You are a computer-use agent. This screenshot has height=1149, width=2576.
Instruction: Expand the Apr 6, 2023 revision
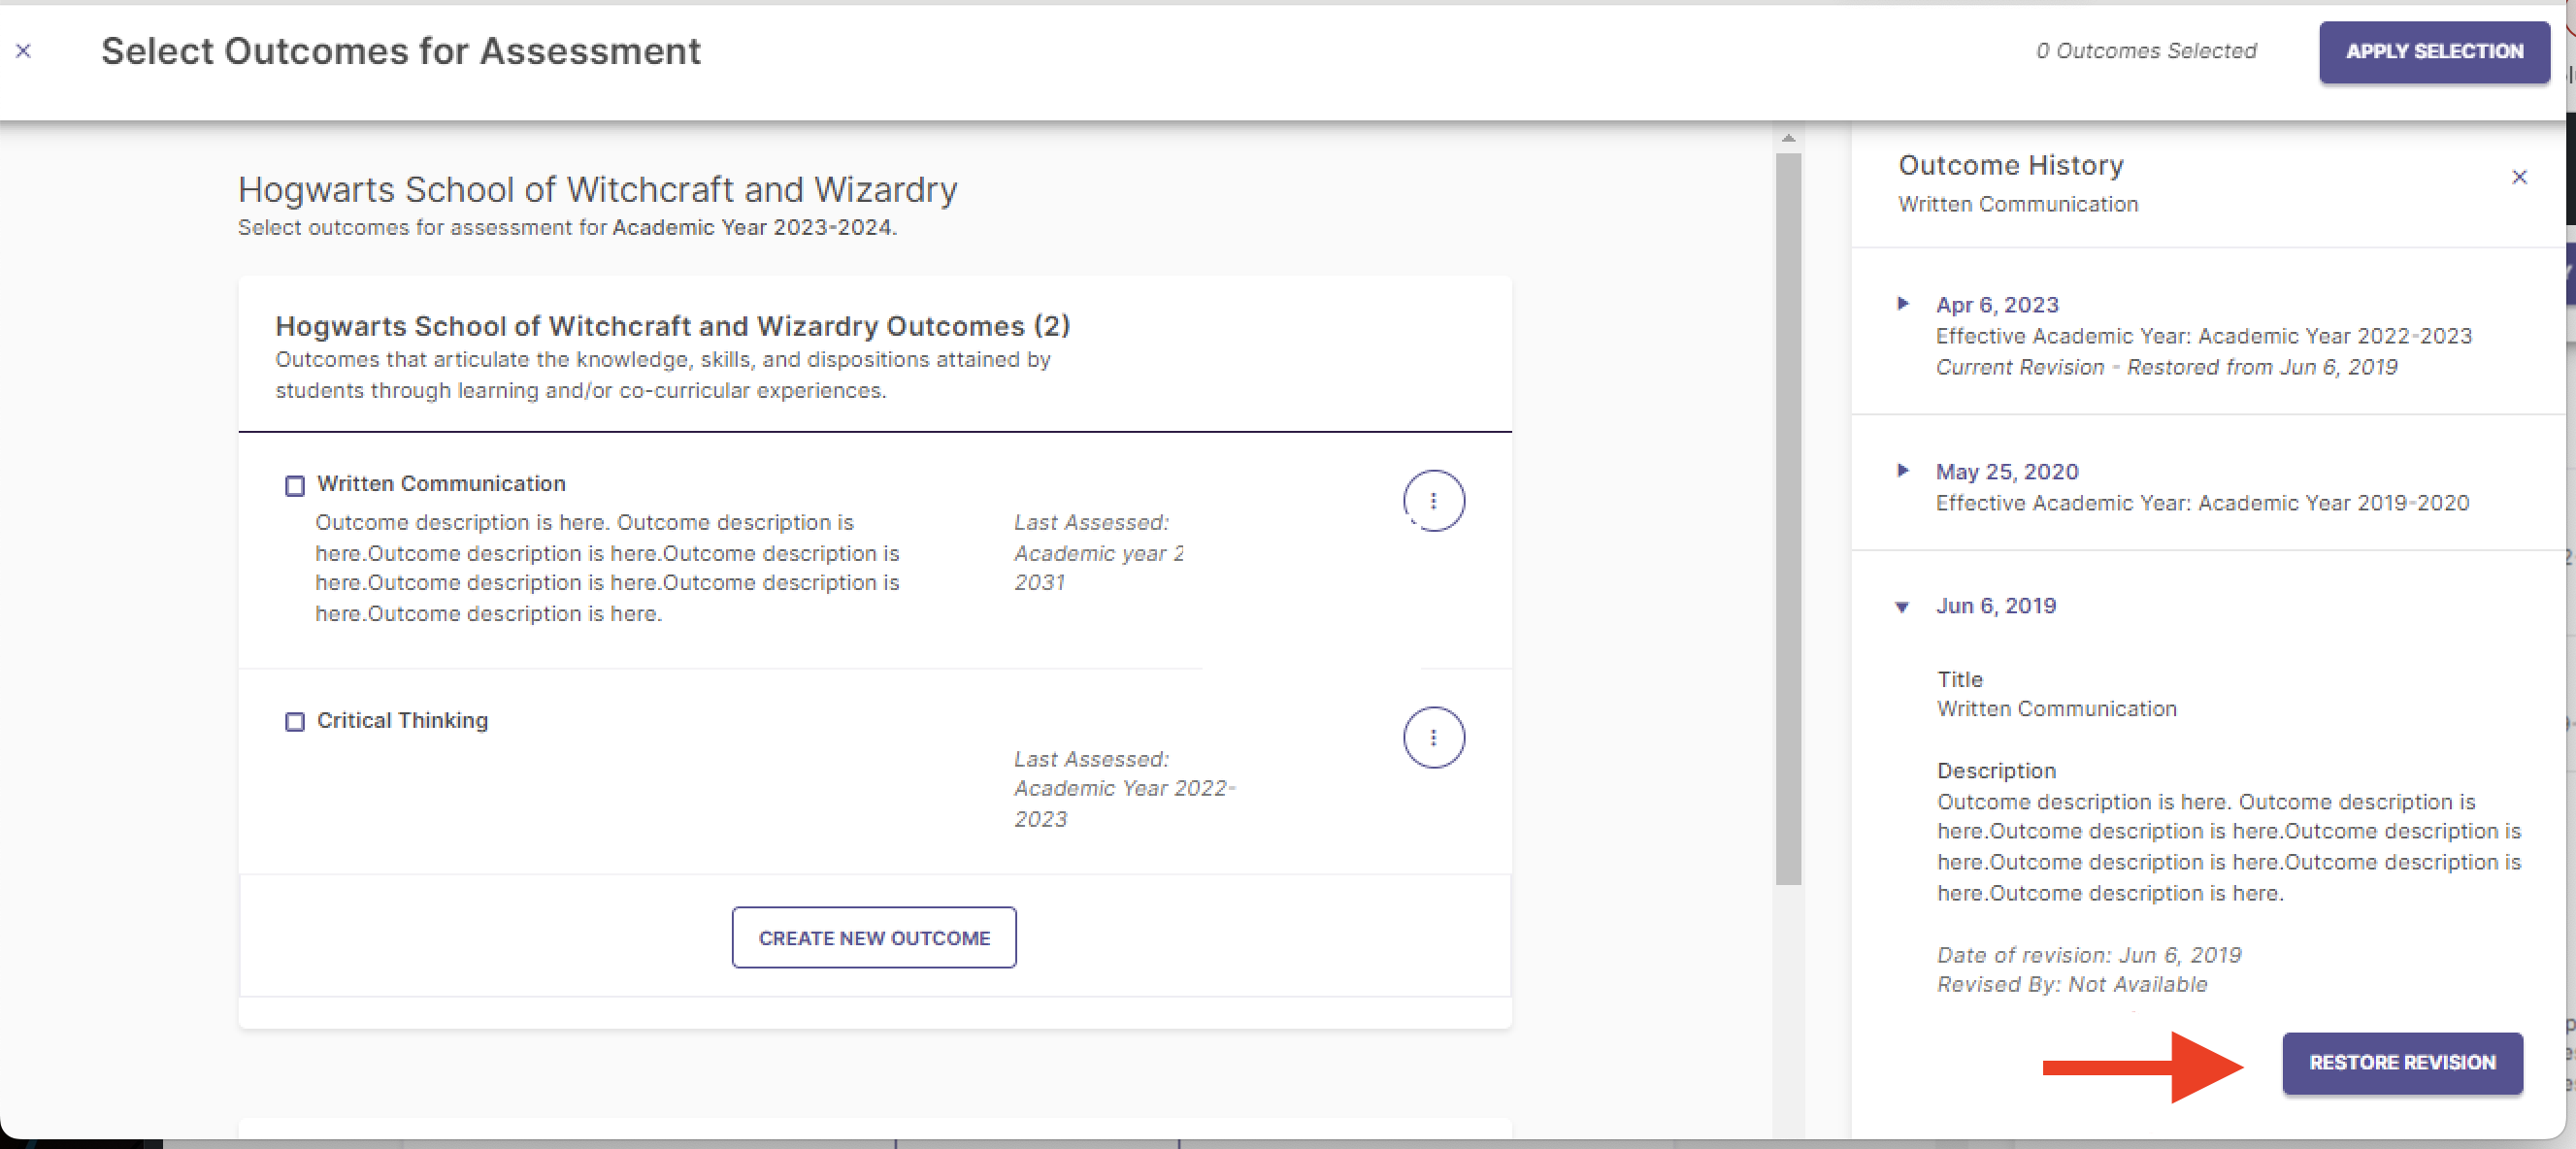coord(1903,304)
